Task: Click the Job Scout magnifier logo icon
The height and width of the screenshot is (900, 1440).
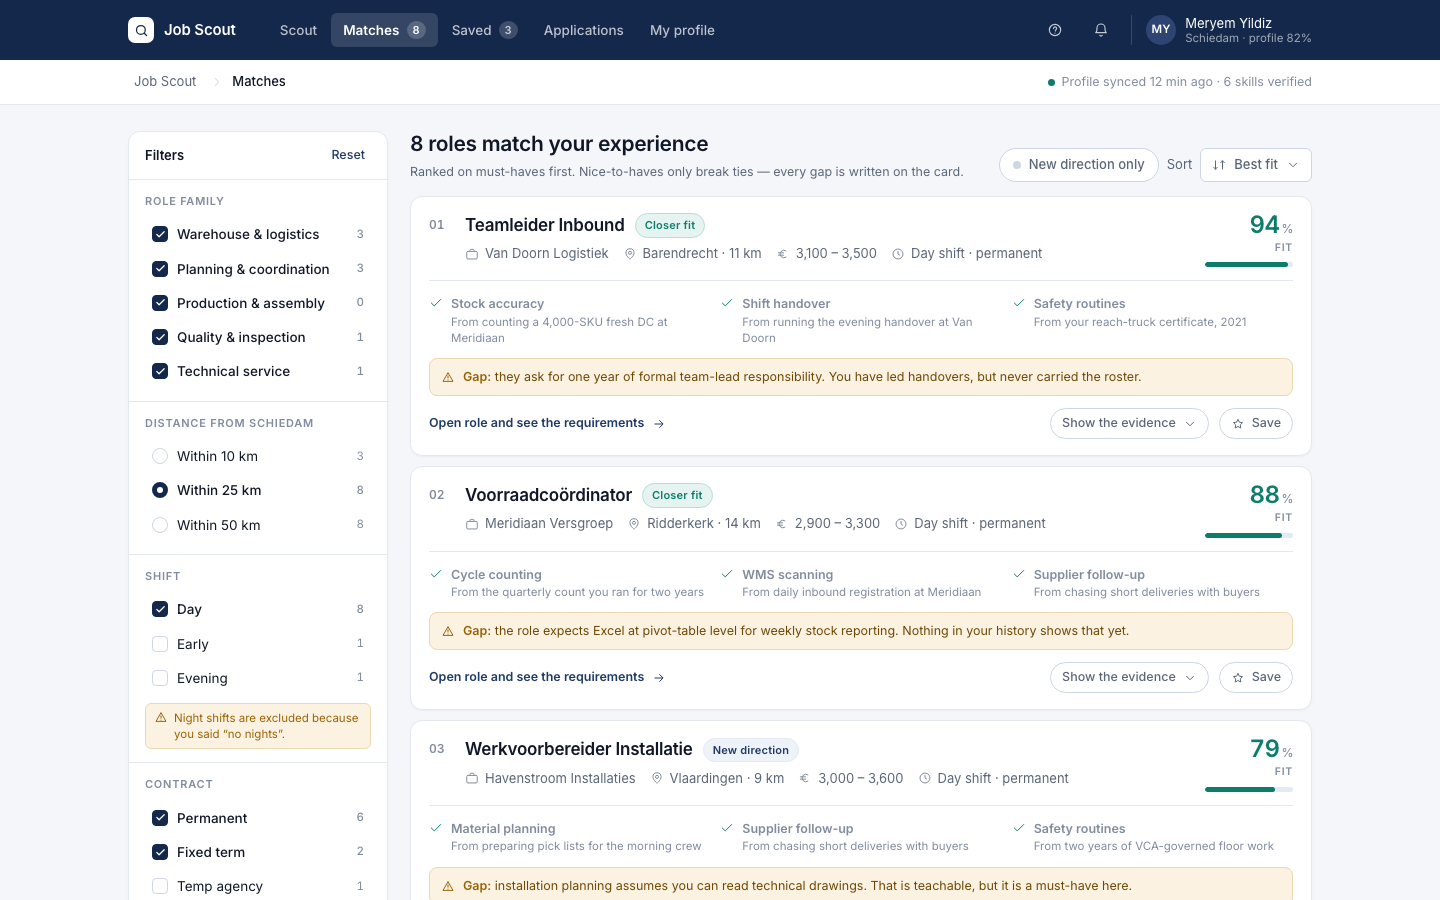Action: (x=141, y=30)
